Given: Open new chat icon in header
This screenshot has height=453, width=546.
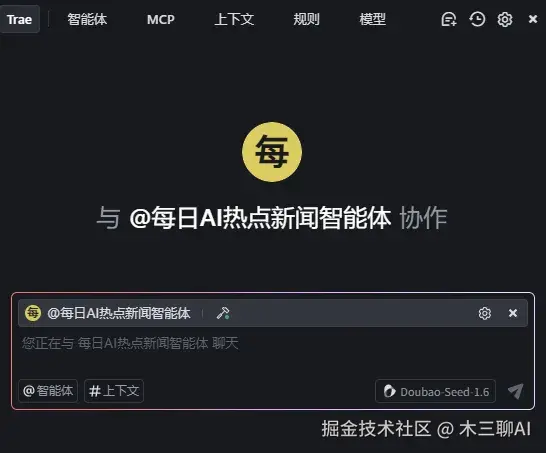Looking at the screenshot, I should click(448, 19).
